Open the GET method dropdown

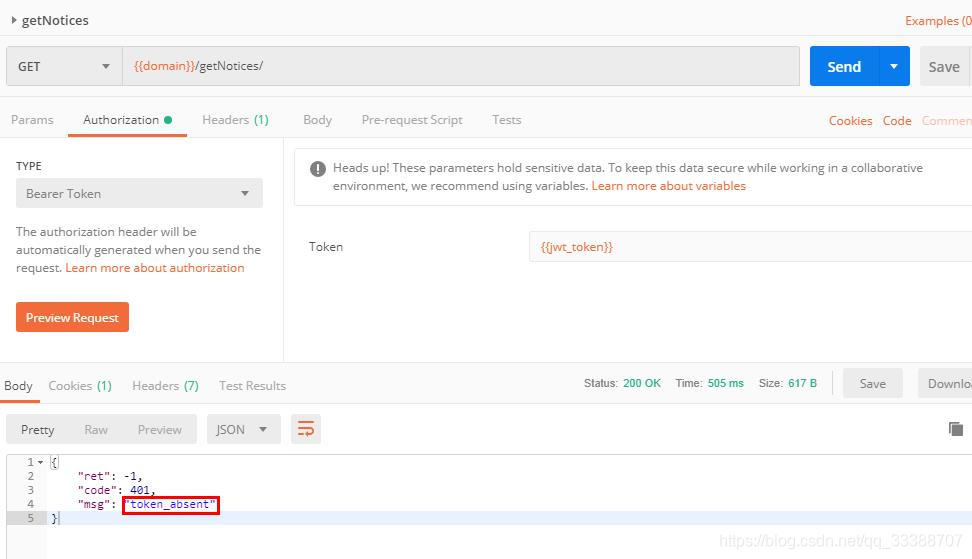pyautogui.click(x=64, y=66)
